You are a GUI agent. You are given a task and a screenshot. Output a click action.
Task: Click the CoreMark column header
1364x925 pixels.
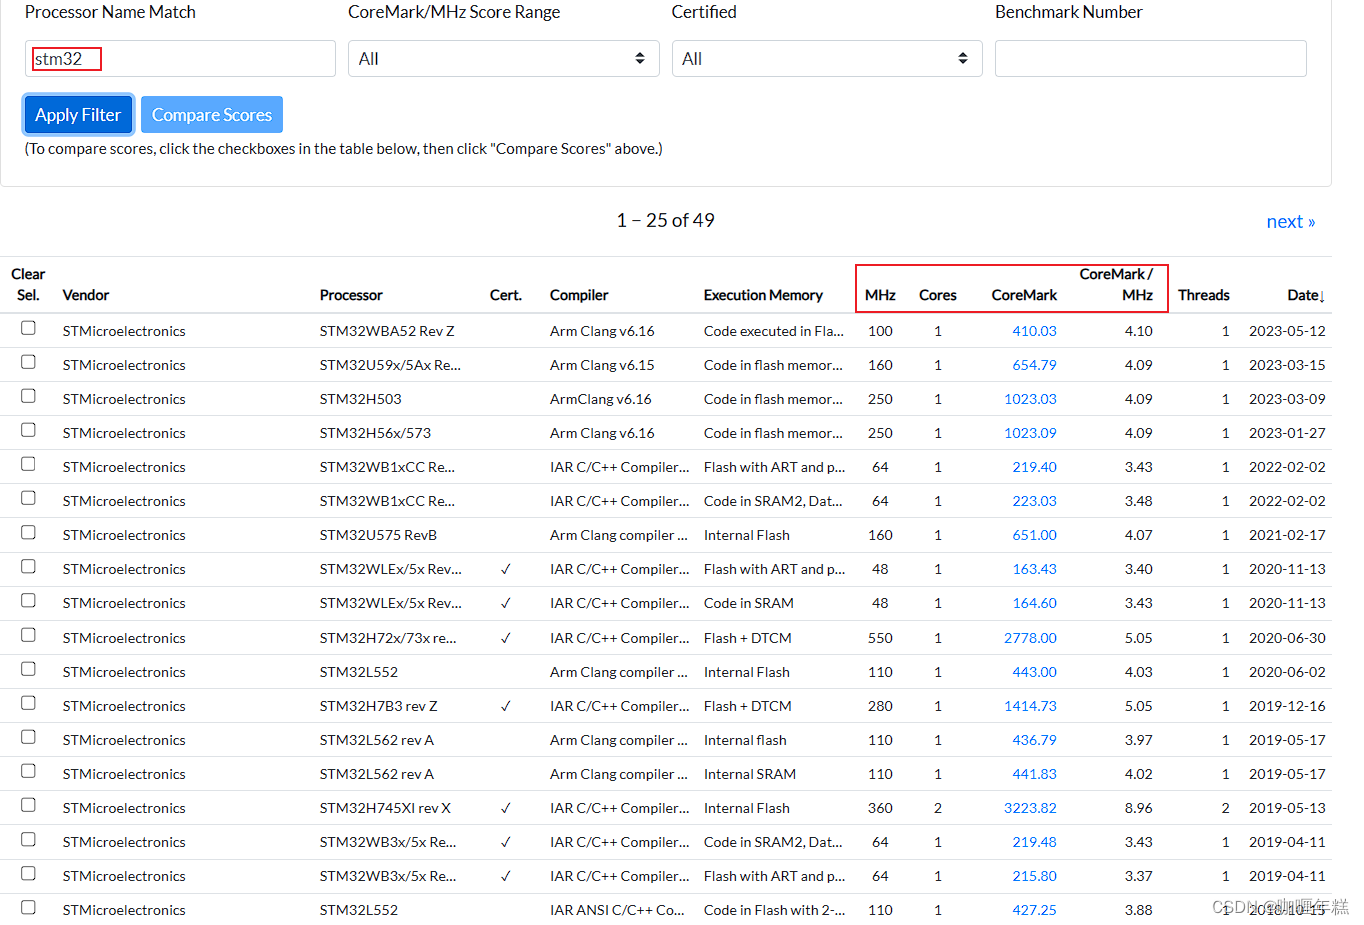point(1024,295)
